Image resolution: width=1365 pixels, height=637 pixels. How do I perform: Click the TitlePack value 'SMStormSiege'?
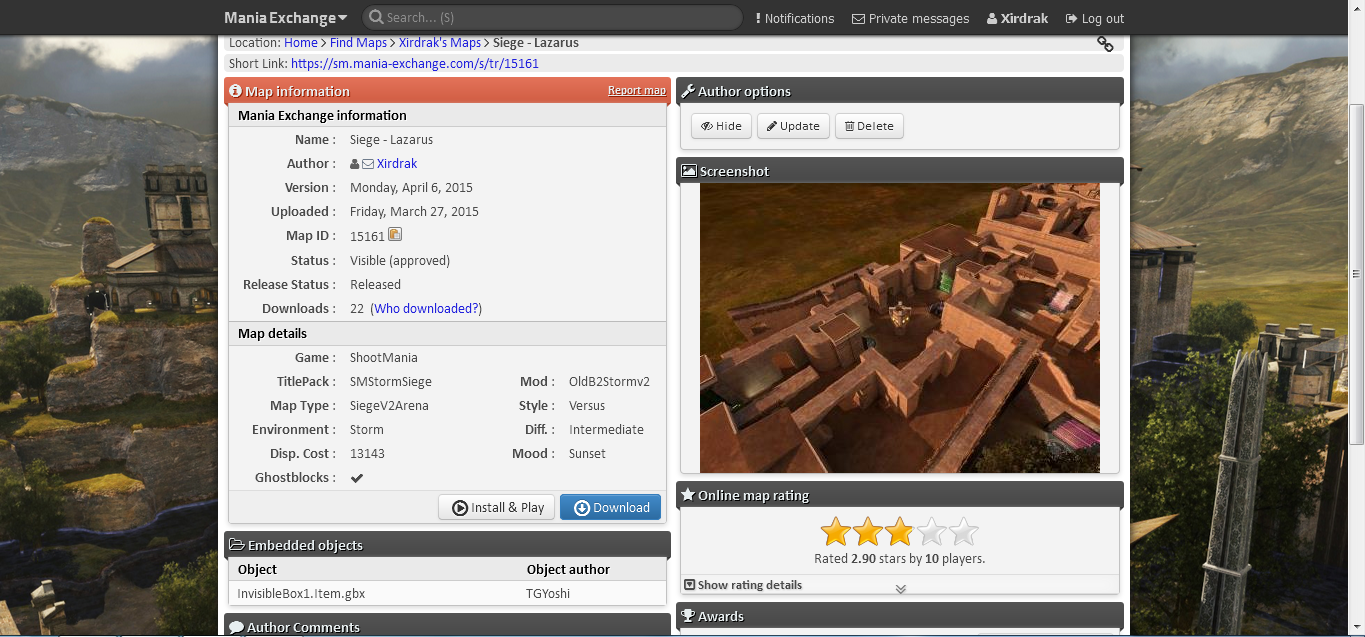coord(391,381)
